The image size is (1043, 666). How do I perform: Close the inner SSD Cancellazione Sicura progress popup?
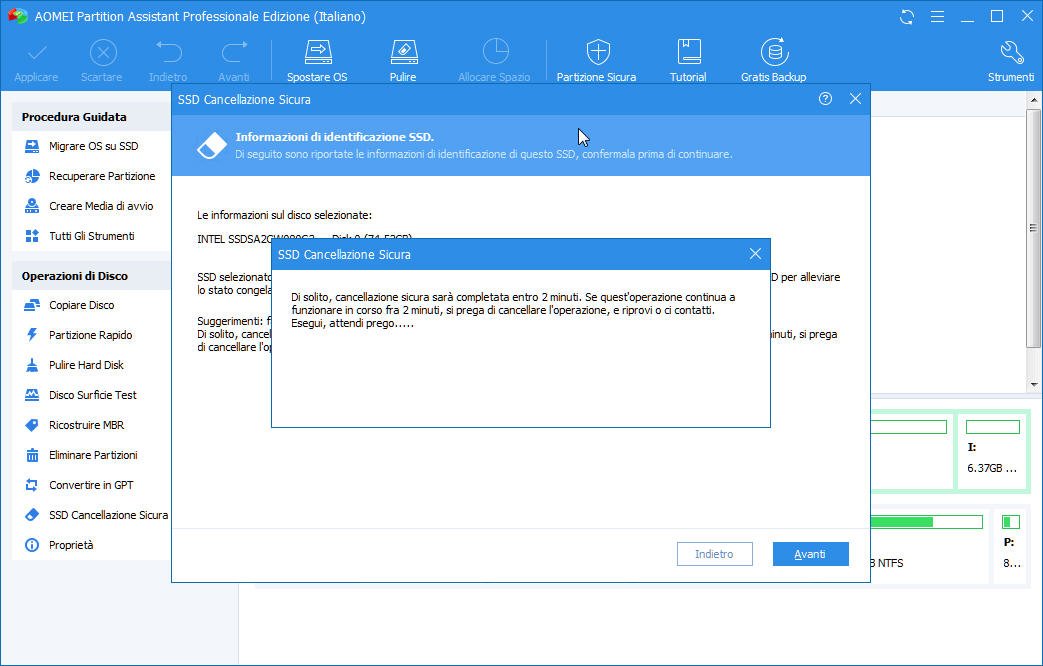tap(755, 254)
